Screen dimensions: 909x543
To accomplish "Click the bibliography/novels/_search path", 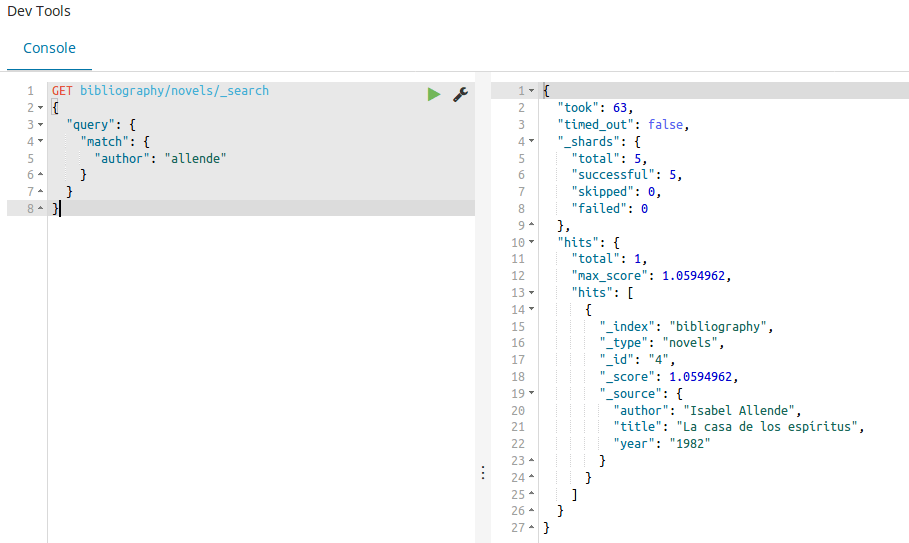I will click(174, 90).
